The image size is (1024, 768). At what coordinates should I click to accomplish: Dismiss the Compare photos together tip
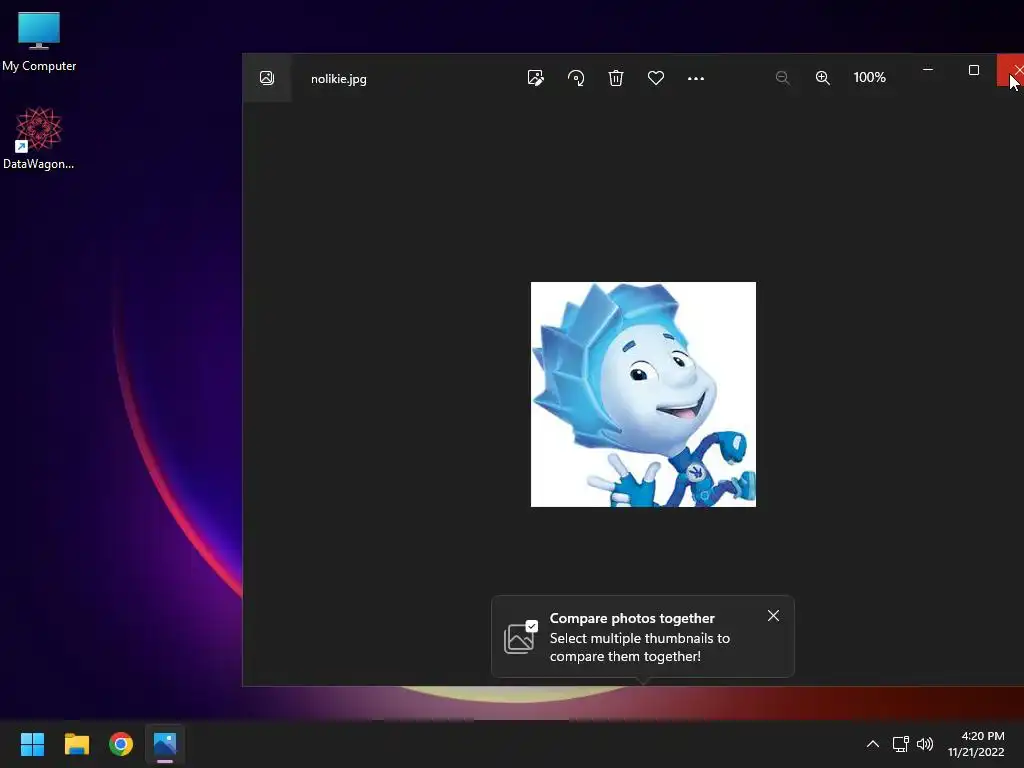tap(773, 616)
